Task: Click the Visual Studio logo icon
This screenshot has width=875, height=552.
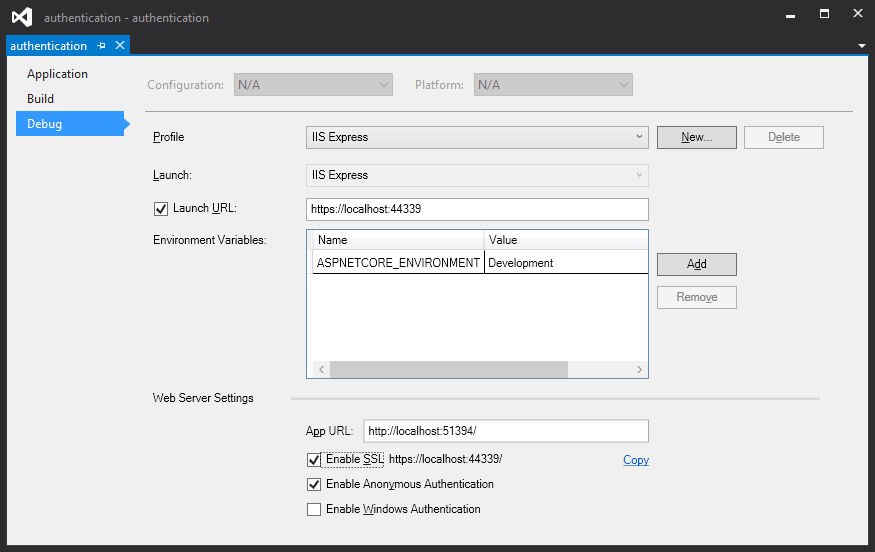Action: [21, 17]
